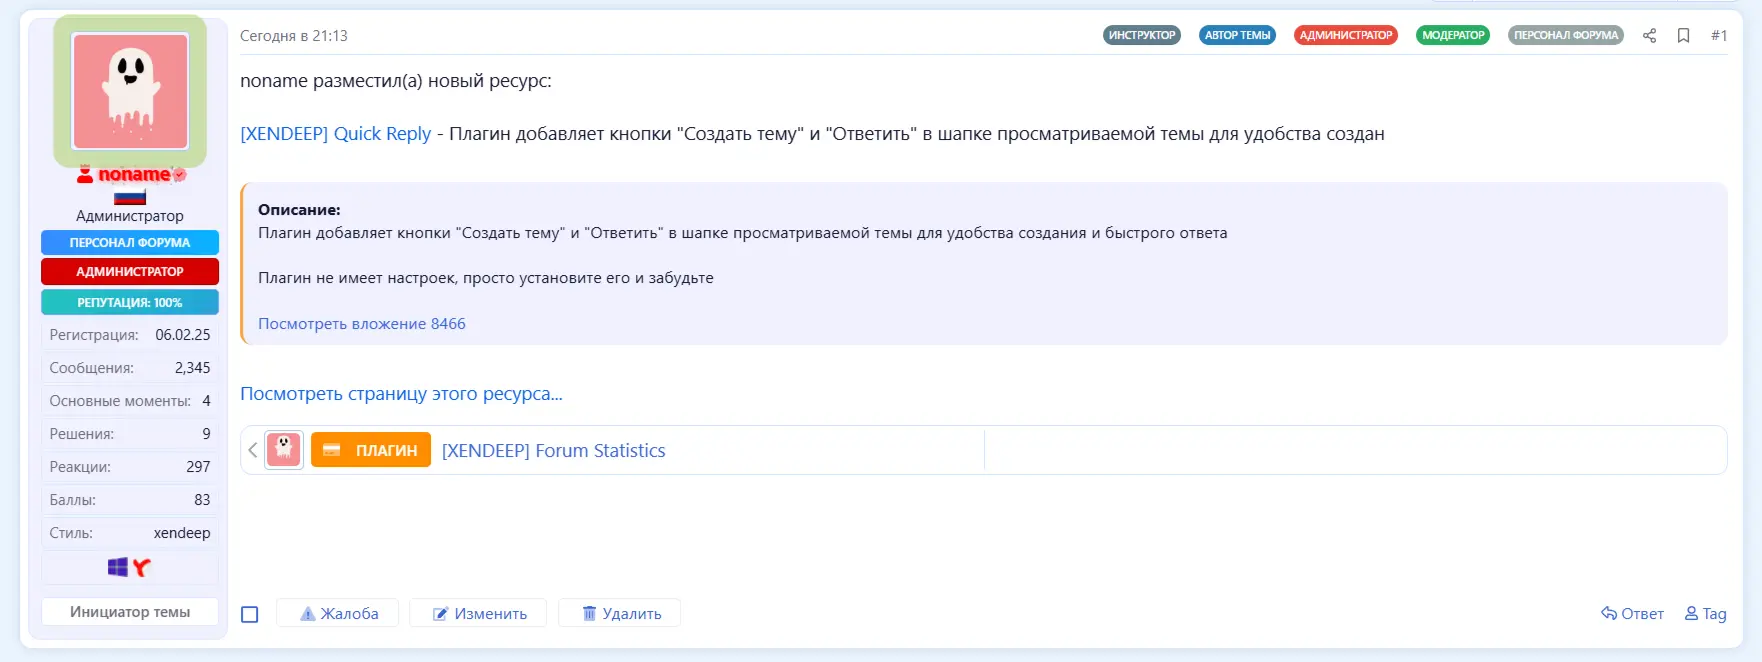The width and height of the screenshot is (1762, 662).
Task: Click the share post icon
Action: tap(1649, 36)
